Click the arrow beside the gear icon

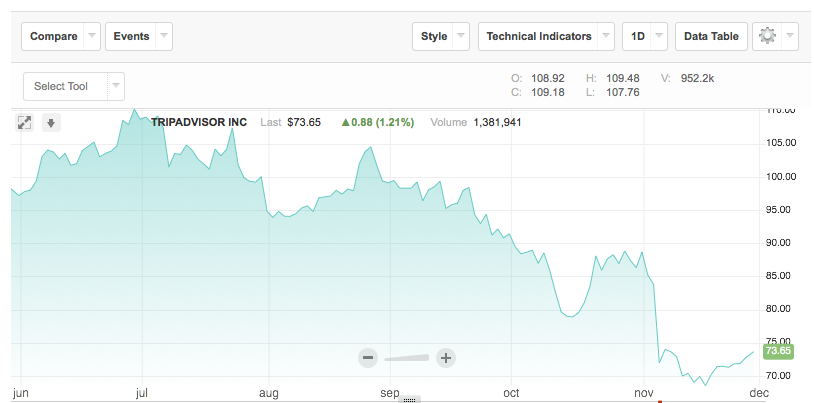[791, 36]
